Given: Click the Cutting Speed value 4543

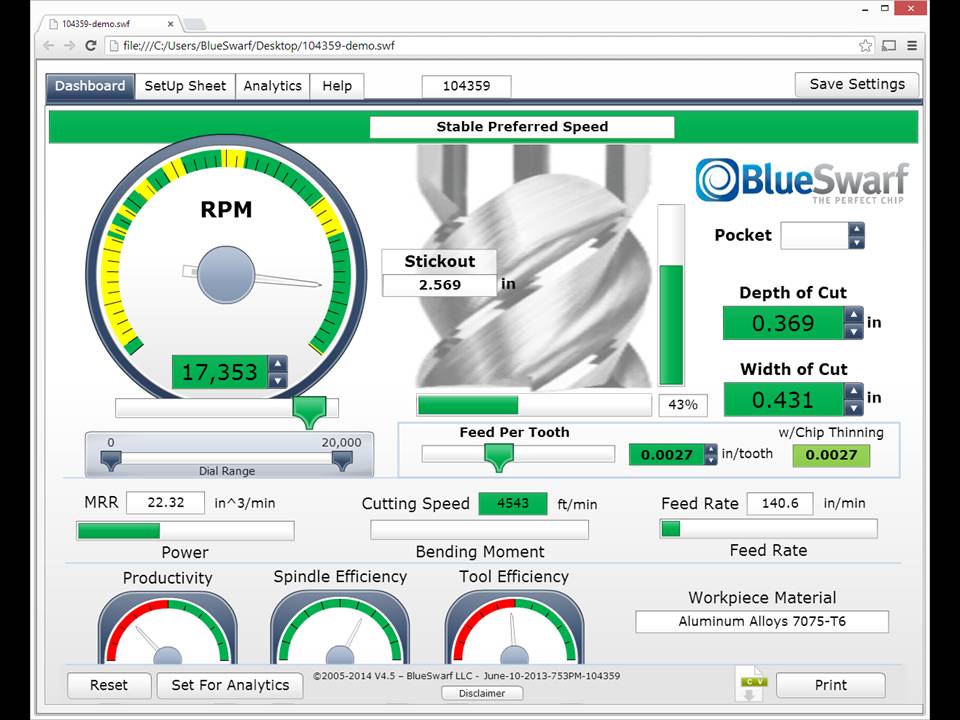Looking at the screenshot, I should coord(512,503).
